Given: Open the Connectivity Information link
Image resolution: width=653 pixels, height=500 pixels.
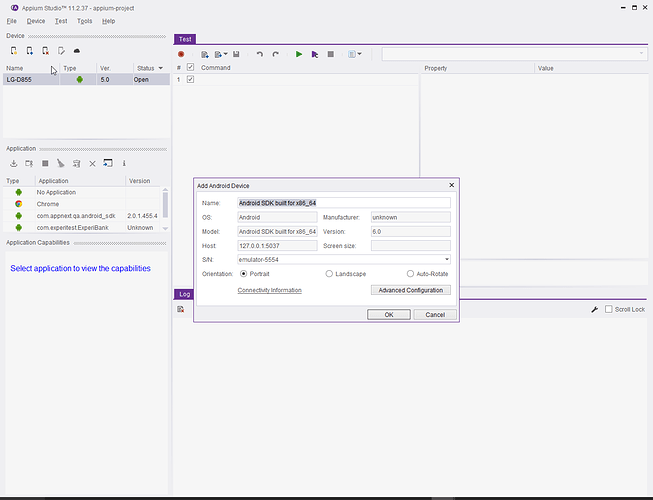Looking at the screenshot, I should point(269,290).
